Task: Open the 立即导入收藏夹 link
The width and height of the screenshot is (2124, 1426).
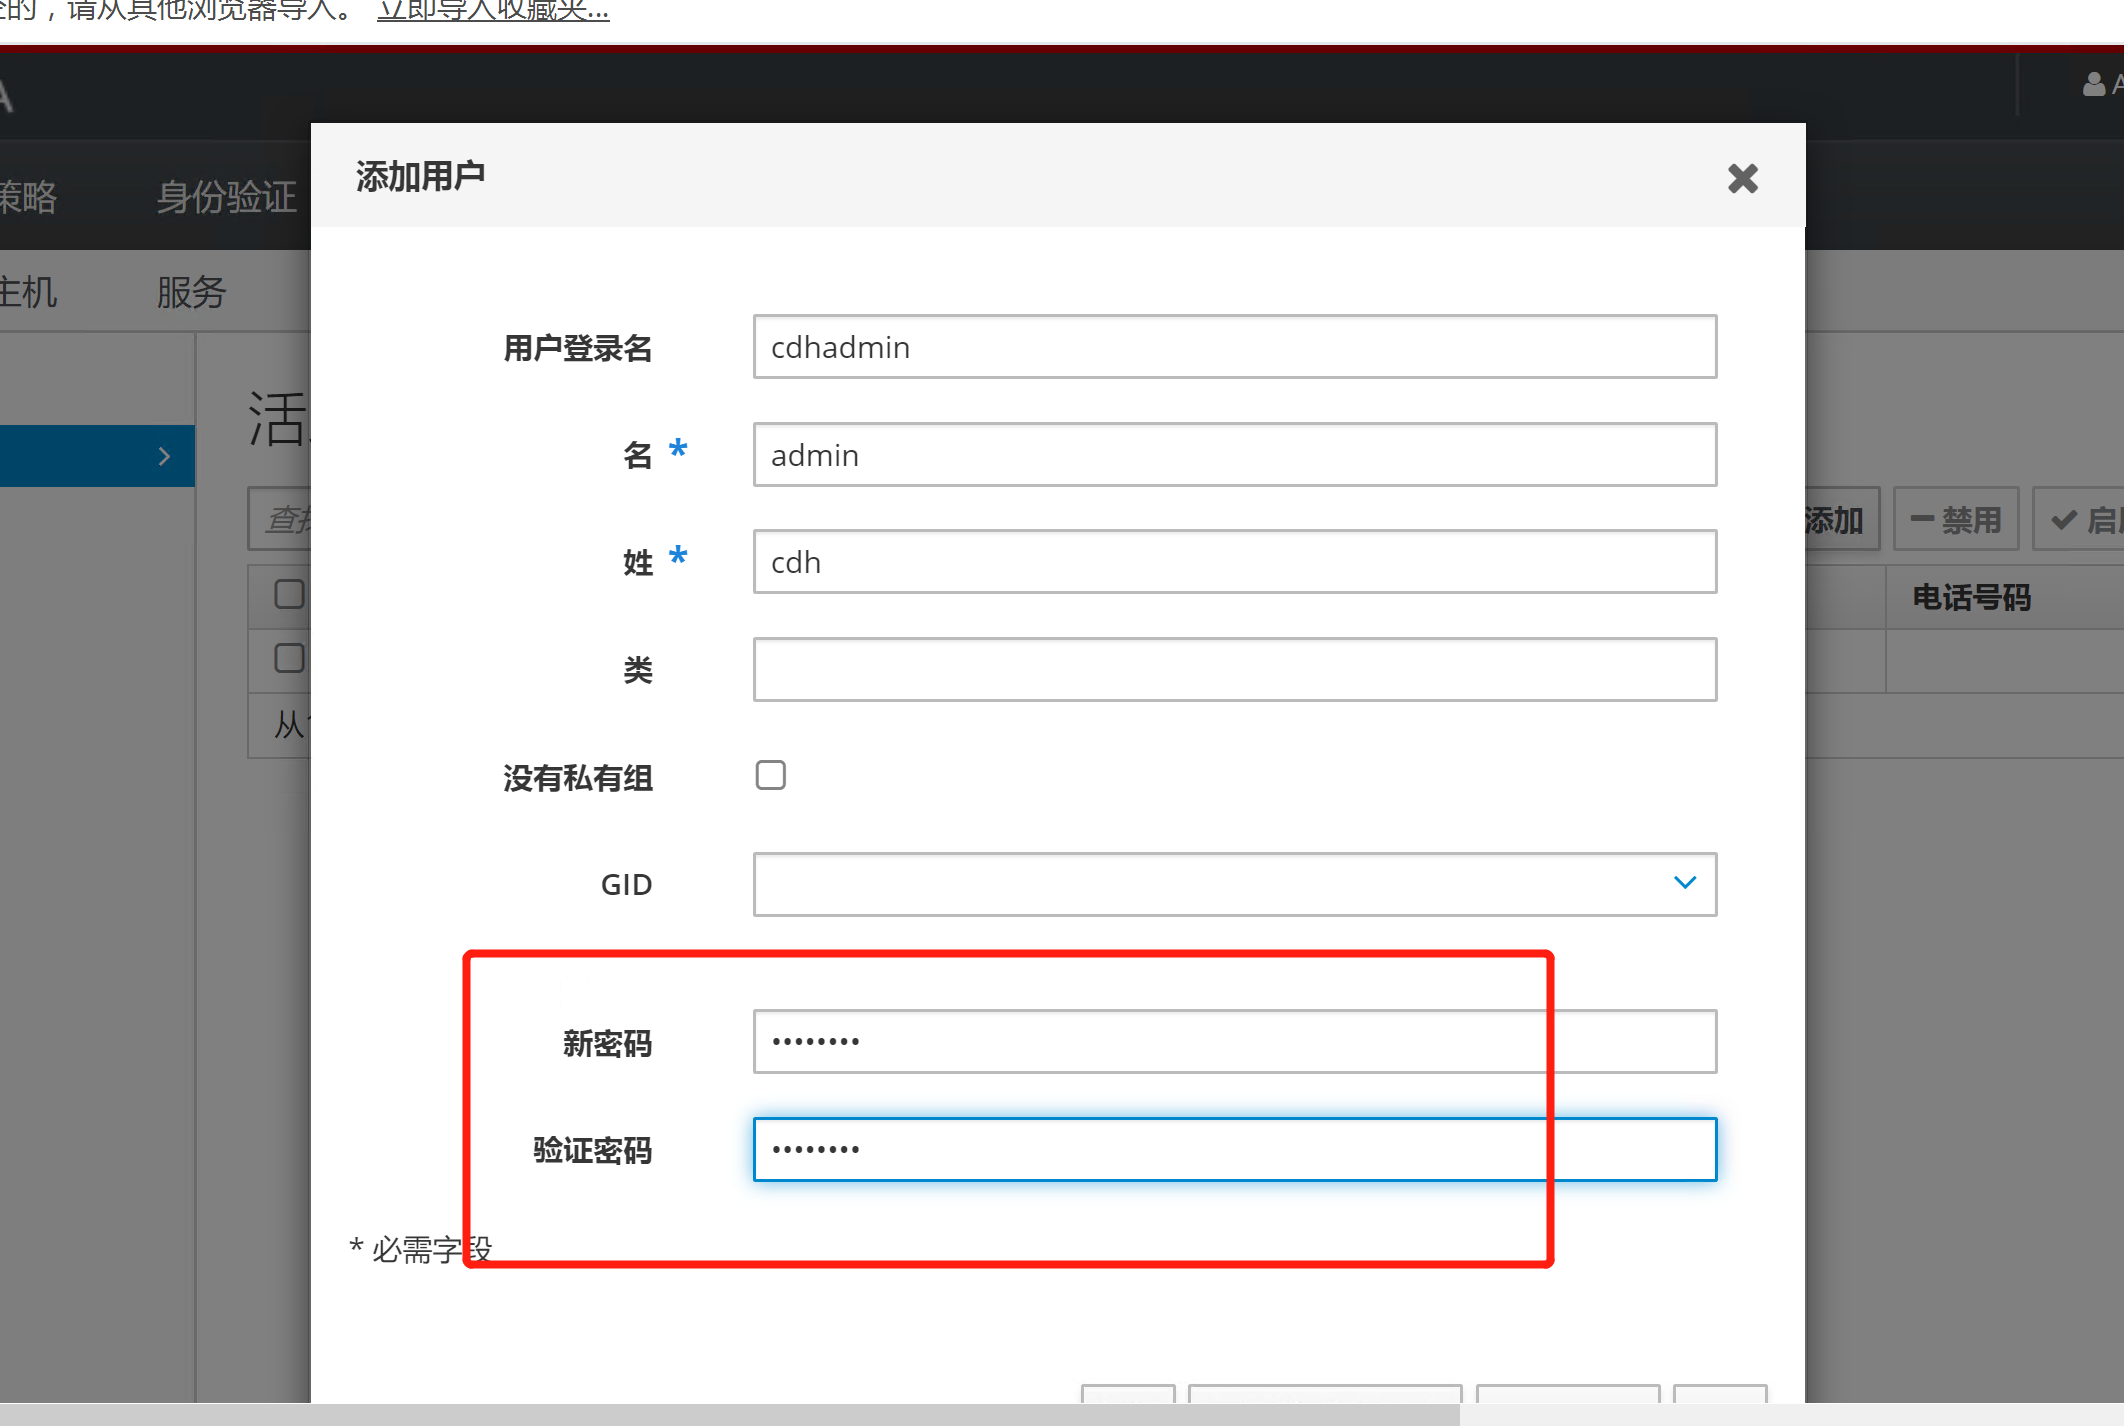Action: click(x=493, y=11)
